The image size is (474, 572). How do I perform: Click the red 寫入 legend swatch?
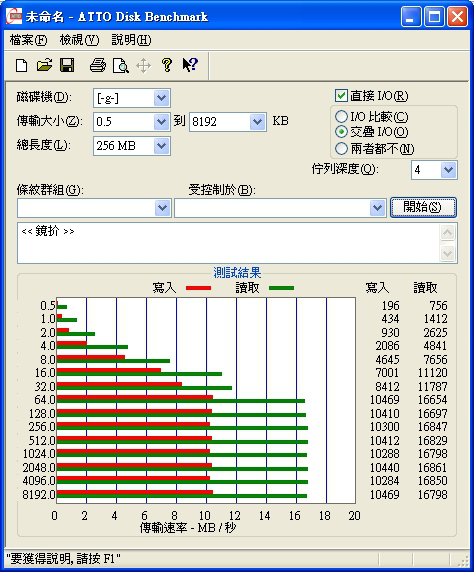199,288
